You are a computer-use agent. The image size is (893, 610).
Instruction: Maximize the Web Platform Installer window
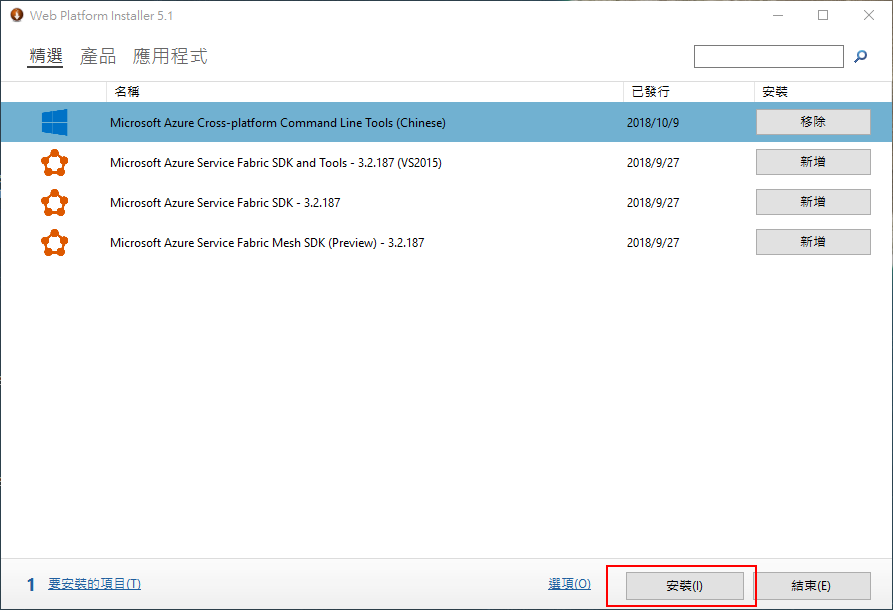tap(823, 15)
